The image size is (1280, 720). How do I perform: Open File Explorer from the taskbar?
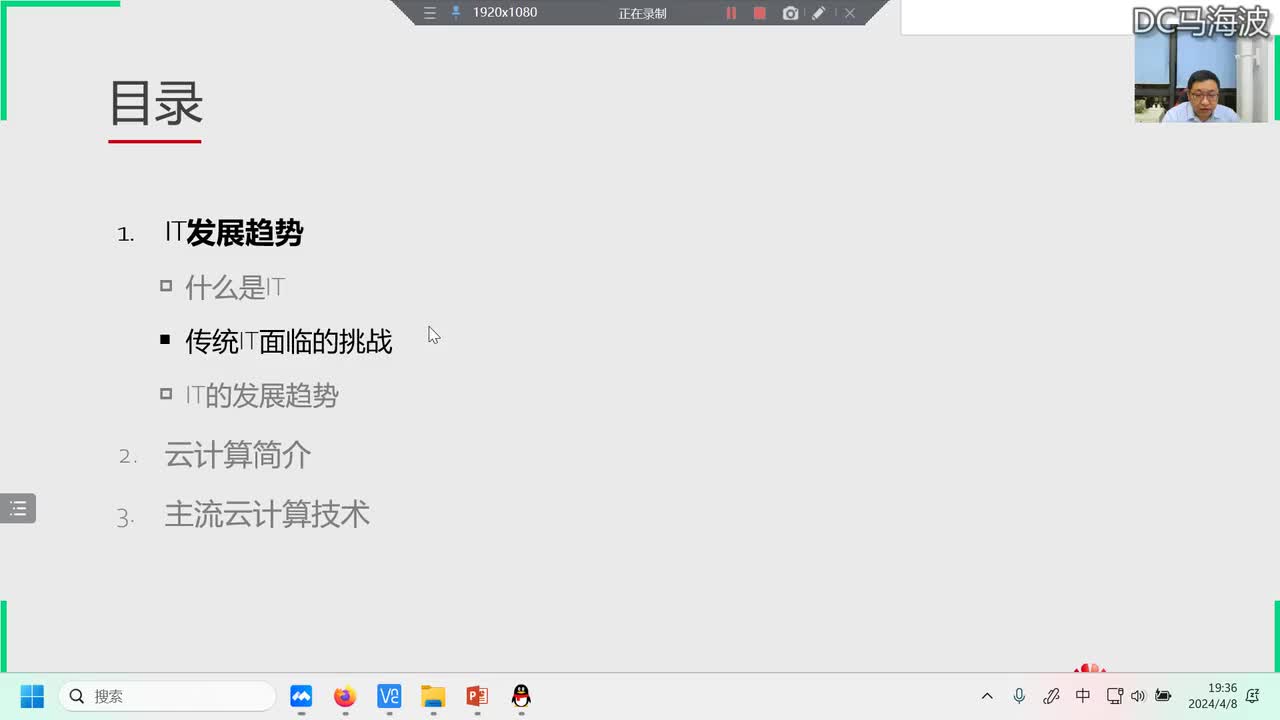[x=433, y=696]
